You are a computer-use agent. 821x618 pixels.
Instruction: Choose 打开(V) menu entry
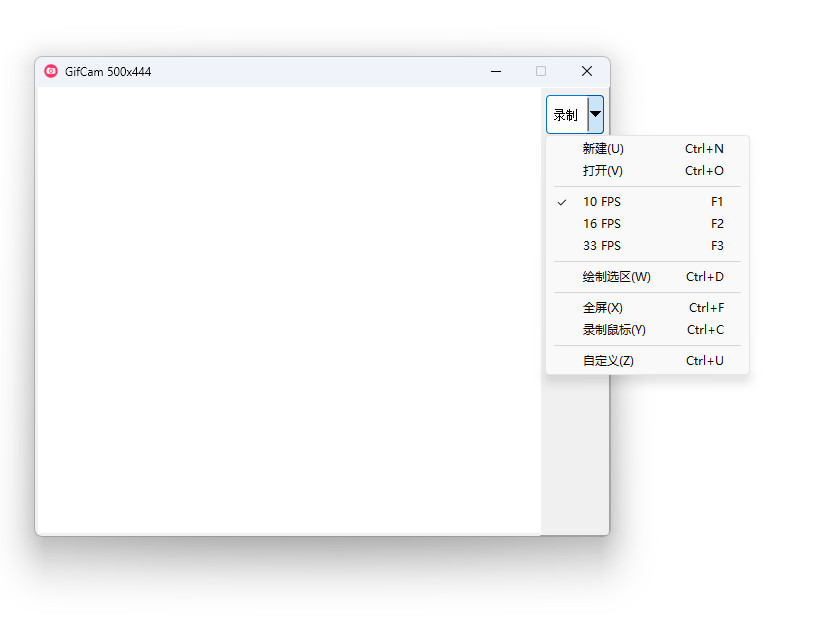click(648, 171)
